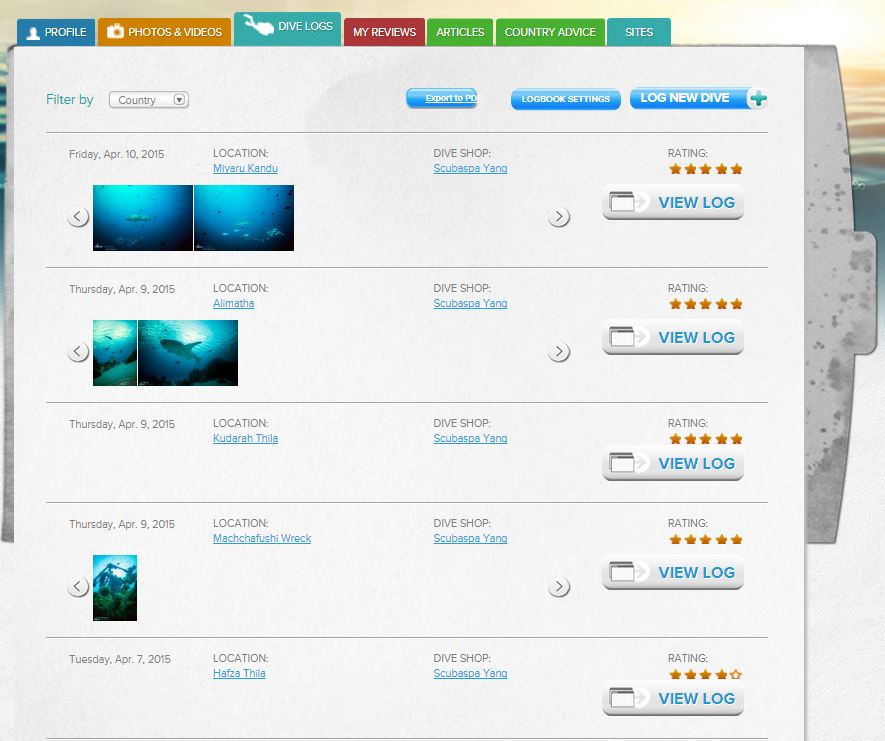This screenshot has height=741, width=885.
Task: Open the My Reviews tab
Action: pos(384,32)
